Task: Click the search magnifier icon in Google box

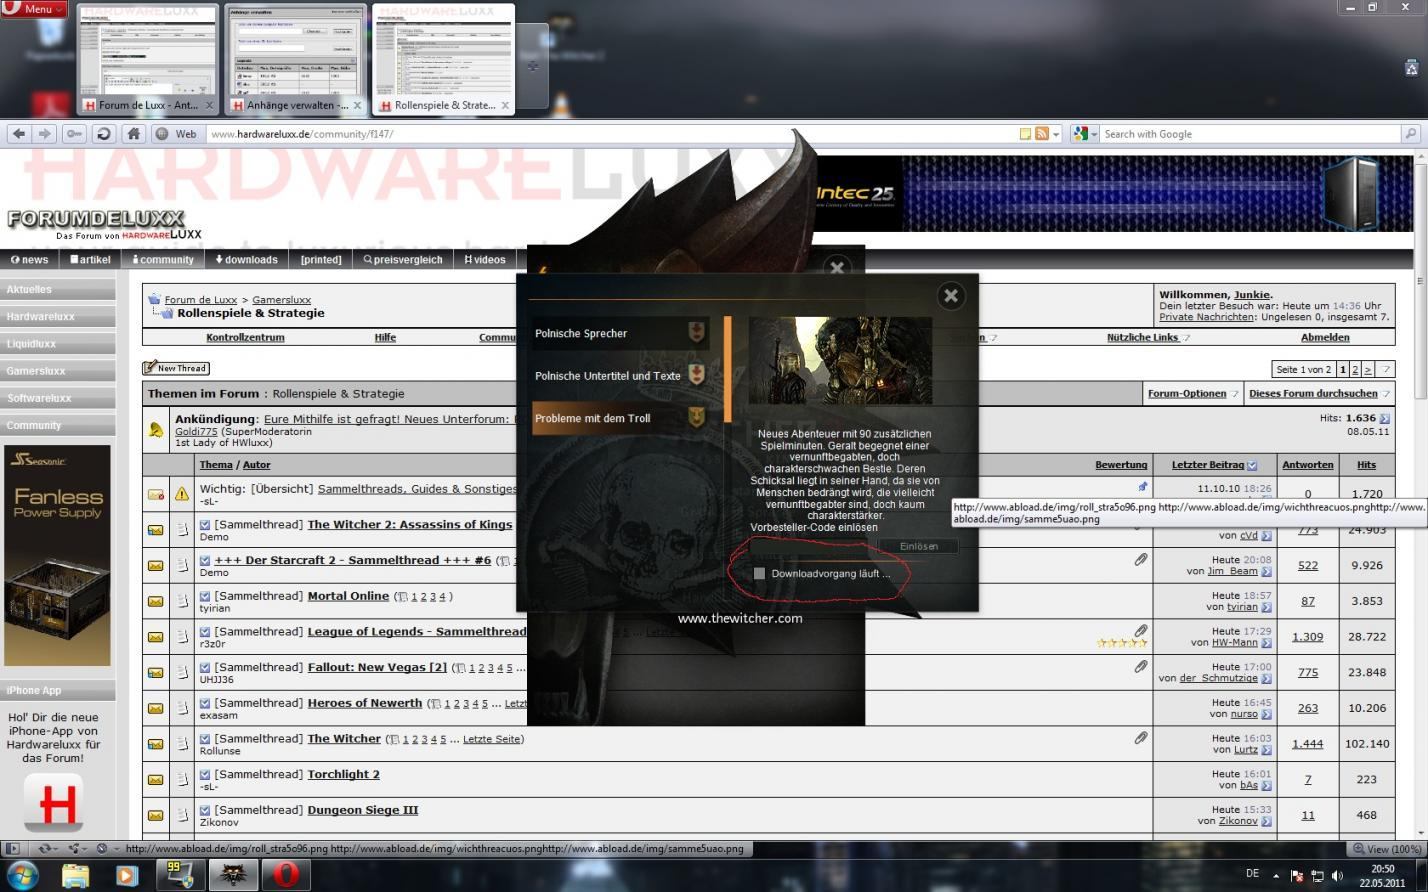Action: click(1410, 134)
